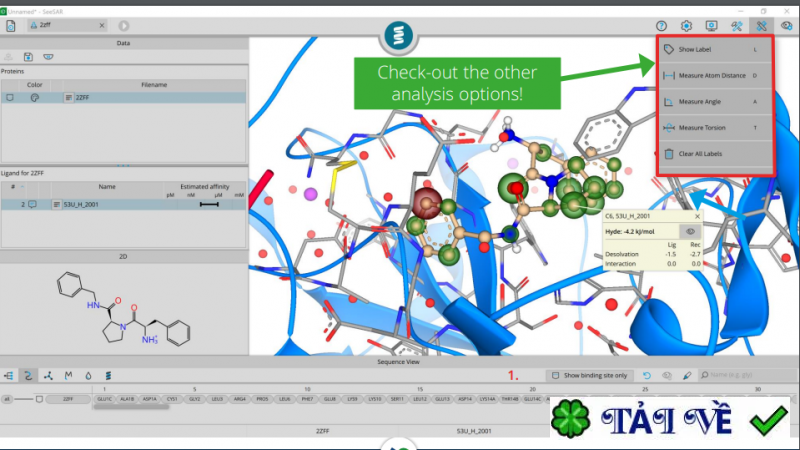800x450 pixels.
Task: Select residue ASP1A in sequence view
Action: coord(149,399)
